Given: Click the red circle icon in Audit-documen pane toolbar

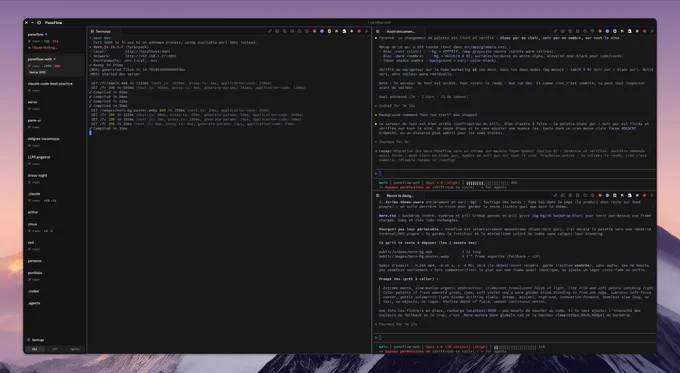Looking at the screenshot, I should (x=644, y=31).
